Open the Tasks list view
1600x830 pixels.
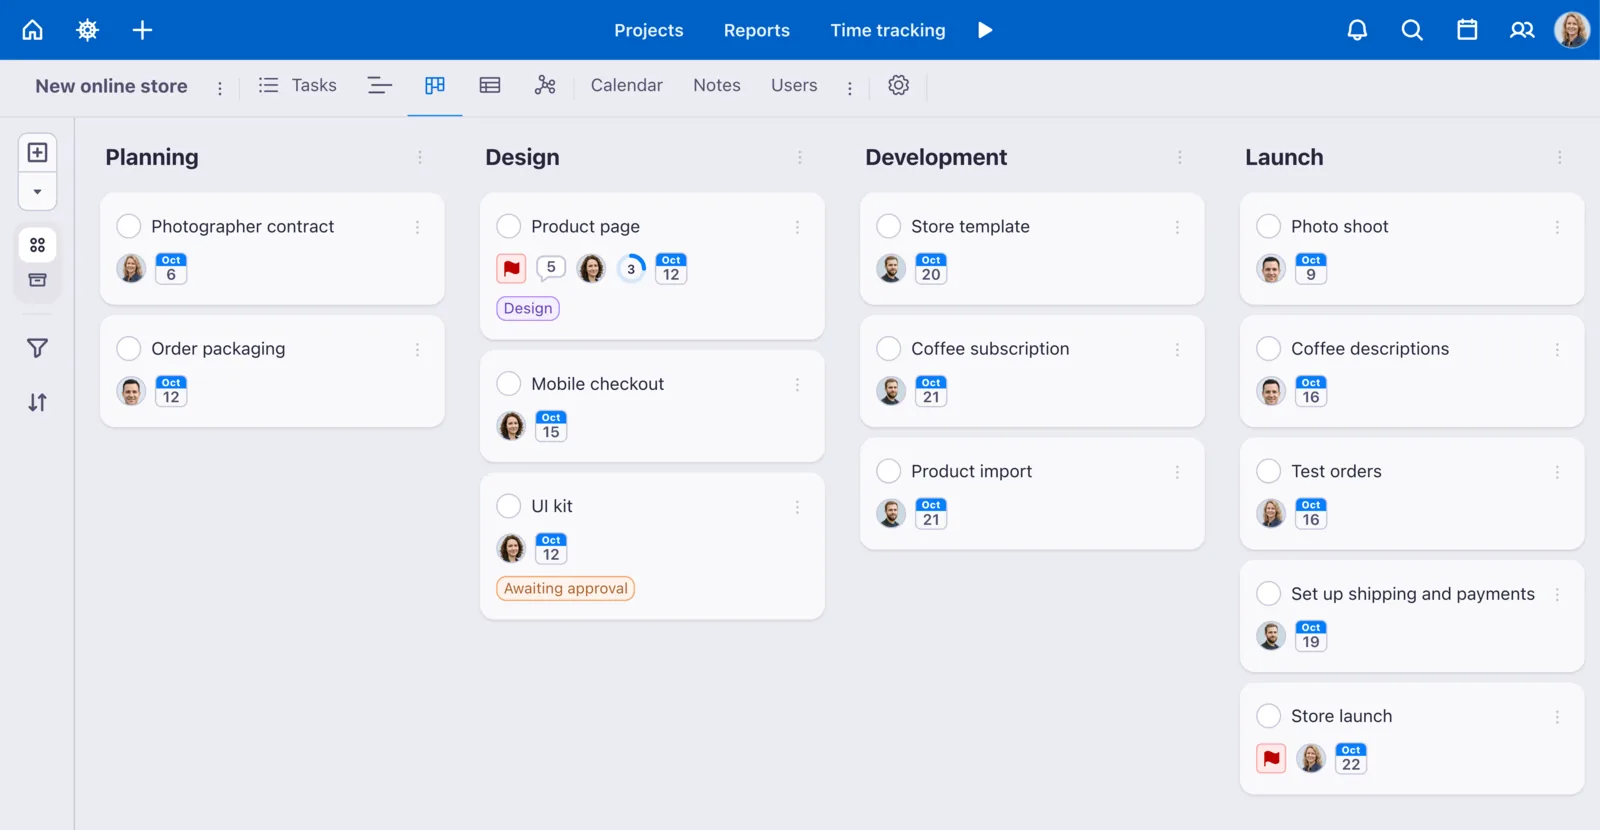(x=298, y=86)
